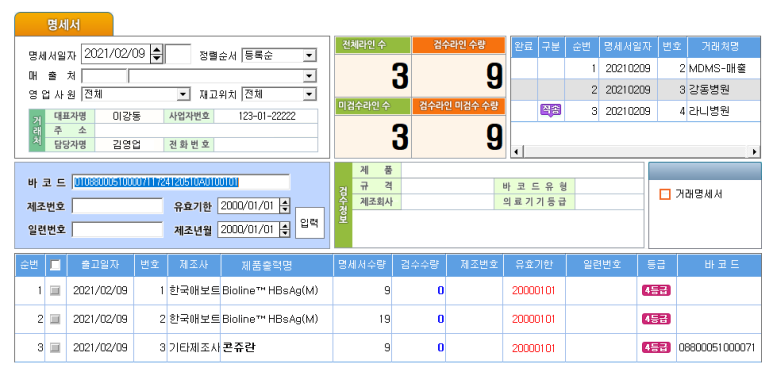Click right arrow of statement list scrollbar
Screen dimensions: 773x387
(754, 152)
